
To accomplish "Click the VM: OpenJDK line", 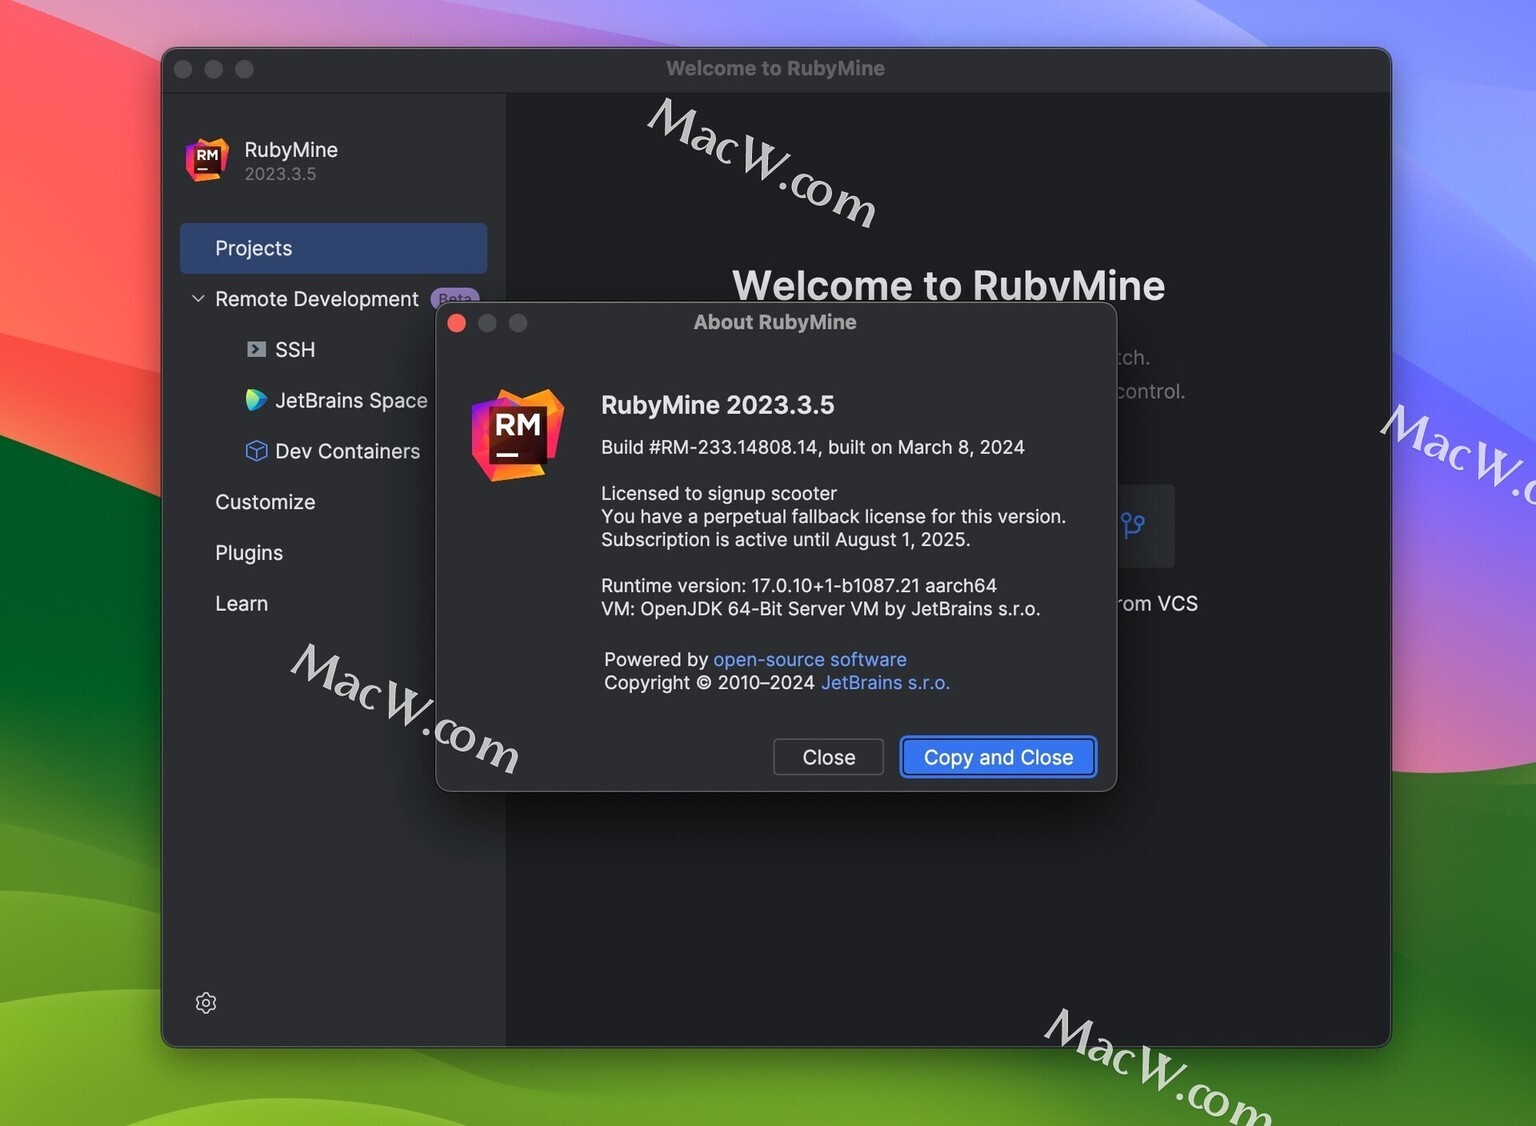I will (821, 608).
